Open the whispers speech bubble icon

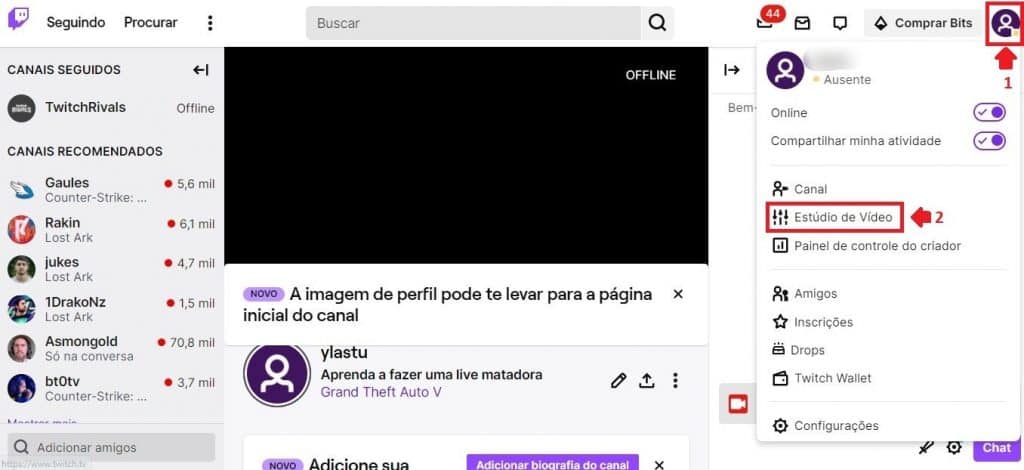click(x=840, y=24)
